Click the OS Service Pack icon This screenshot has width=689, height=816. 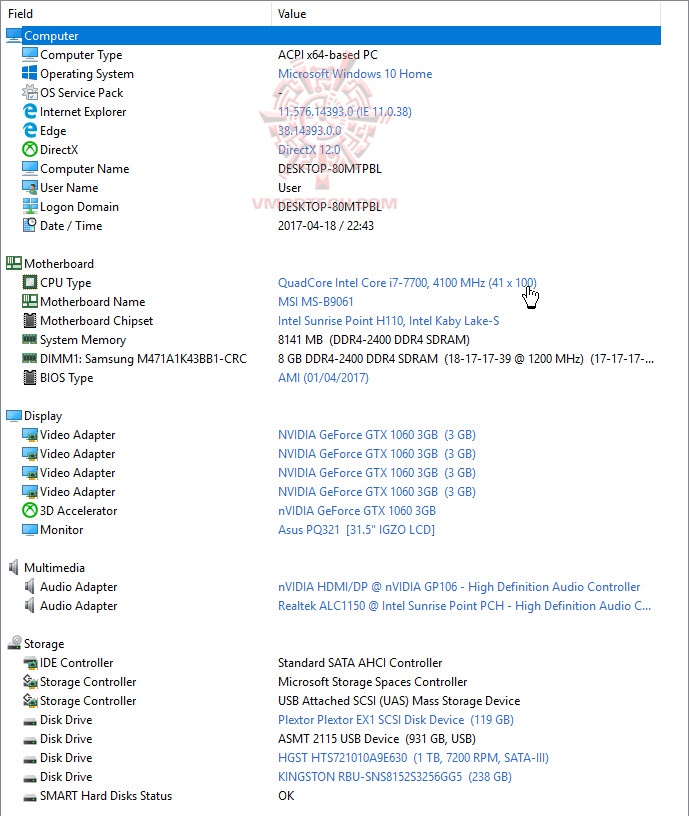[x=30, y=93]
